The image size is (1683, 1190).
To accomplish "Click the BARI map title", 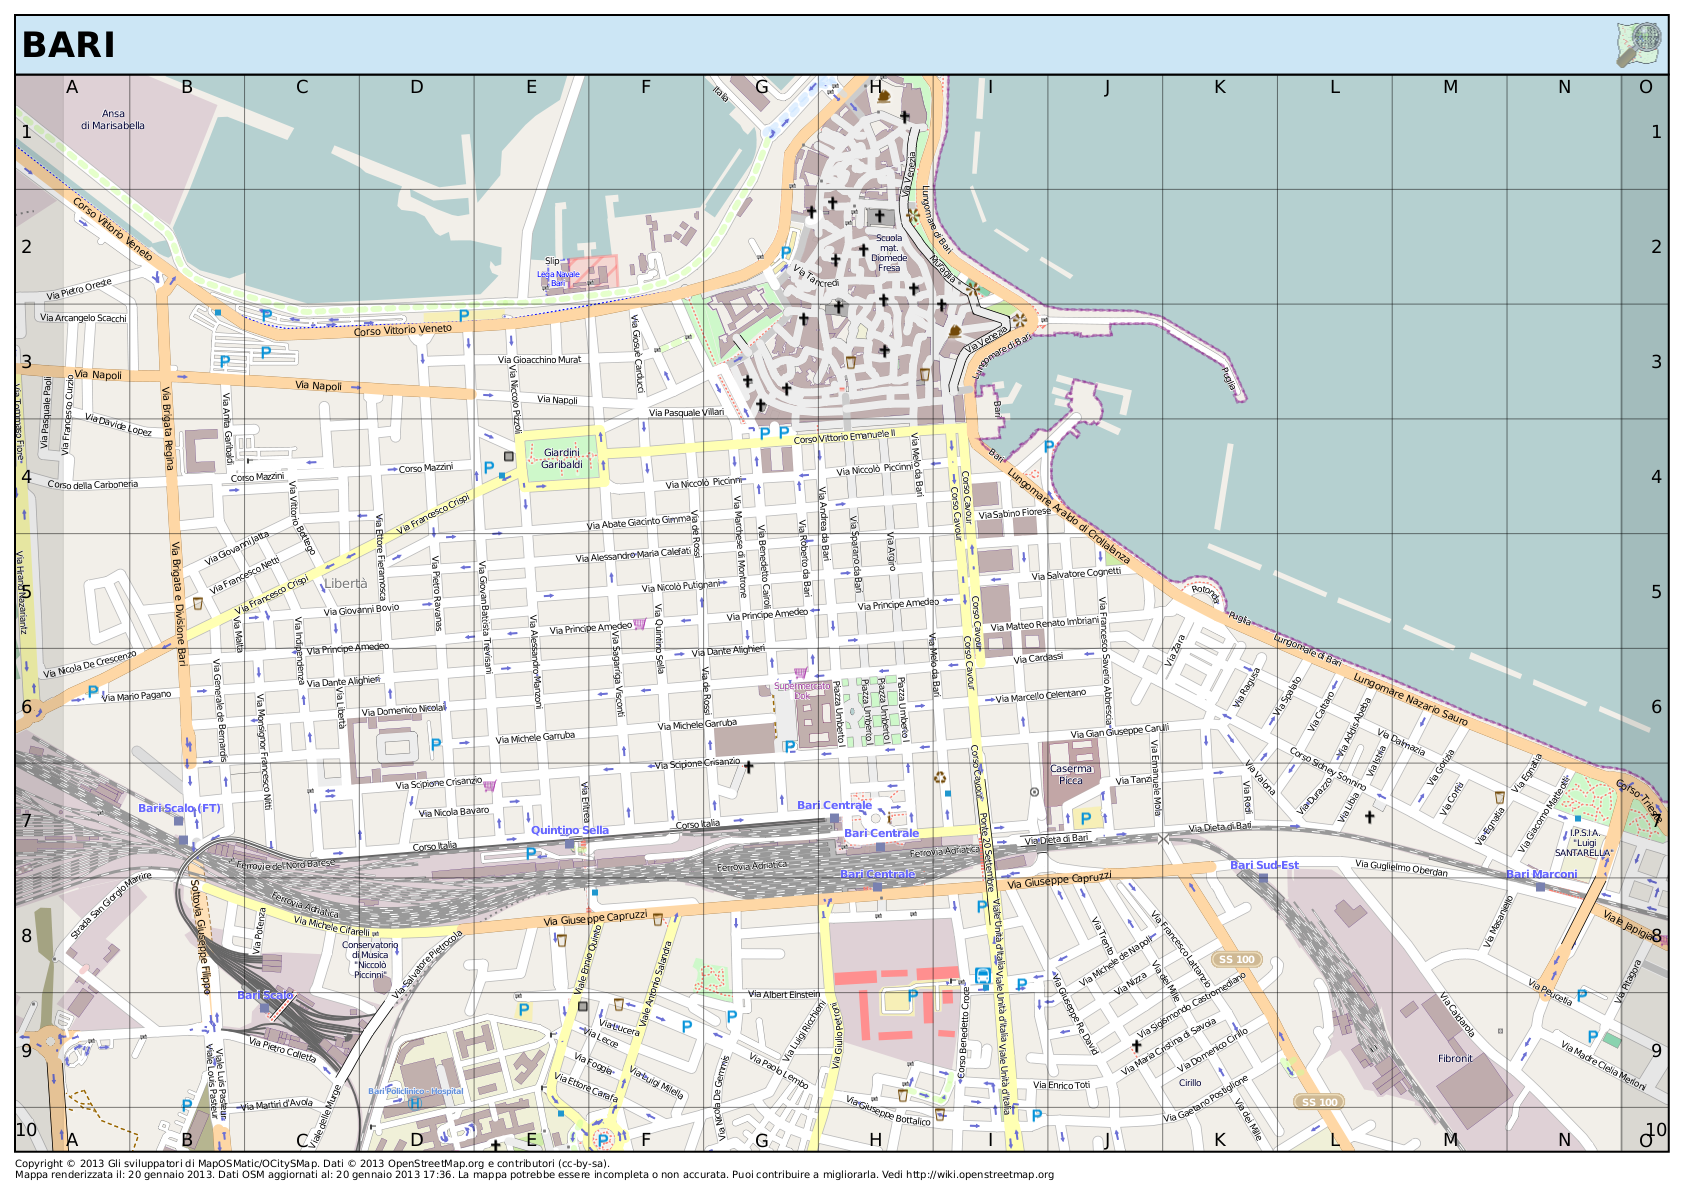I will click(x=68, y=45).
